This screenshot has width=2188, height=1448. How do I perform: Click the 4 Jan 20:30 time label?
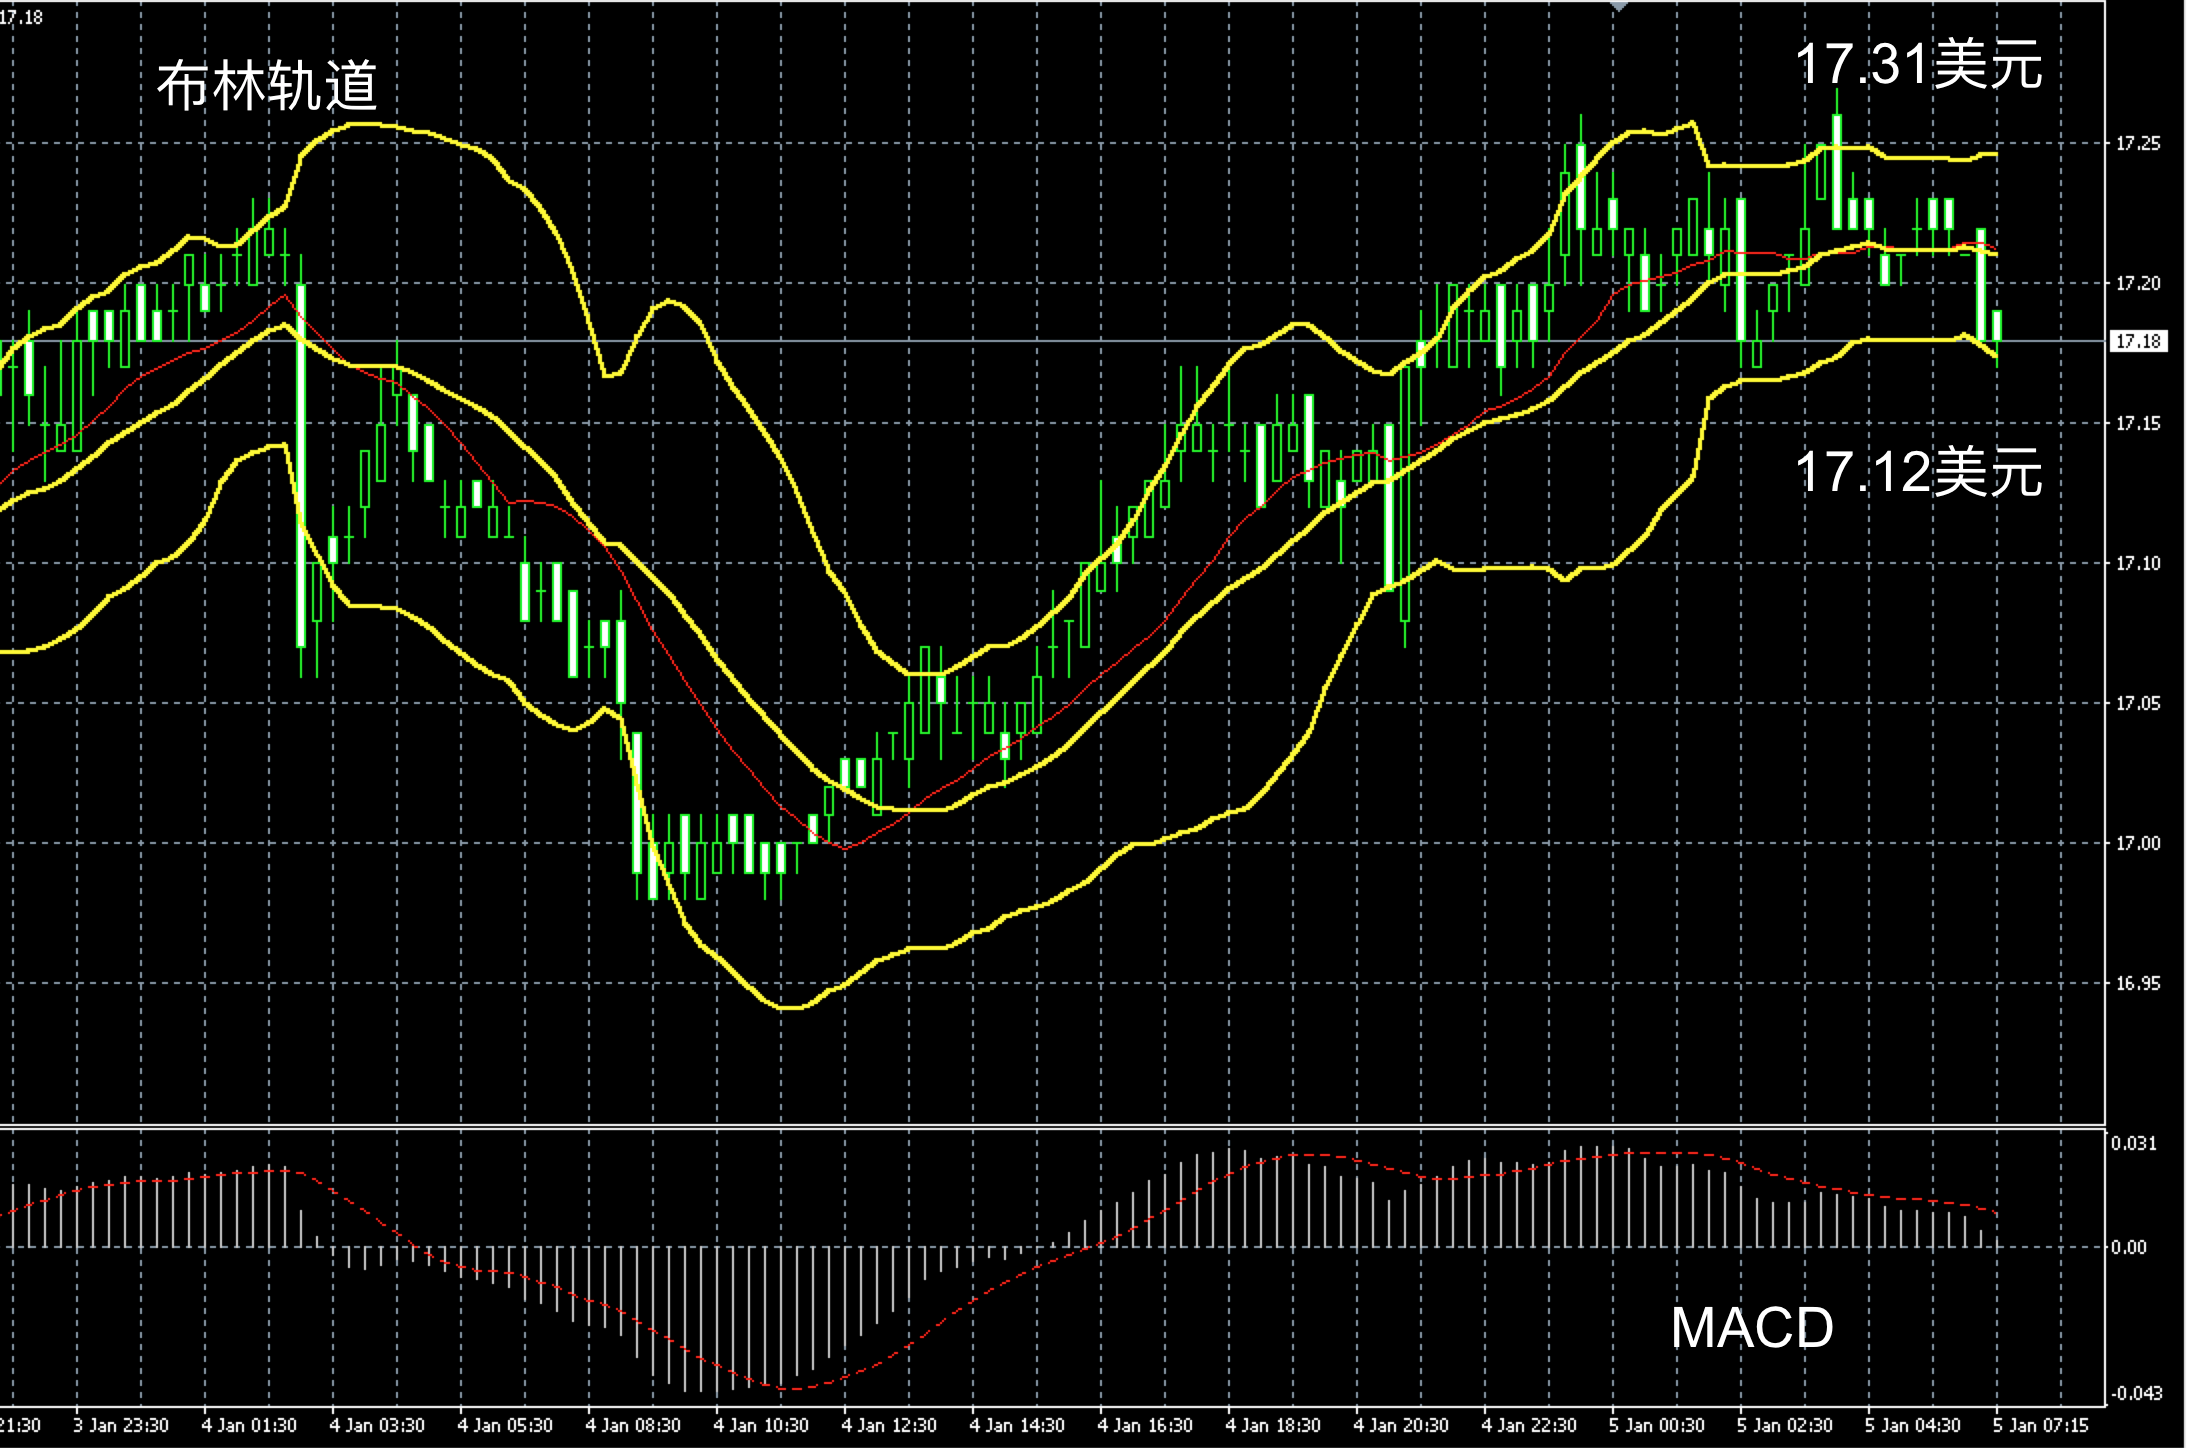(1401, 1425)
